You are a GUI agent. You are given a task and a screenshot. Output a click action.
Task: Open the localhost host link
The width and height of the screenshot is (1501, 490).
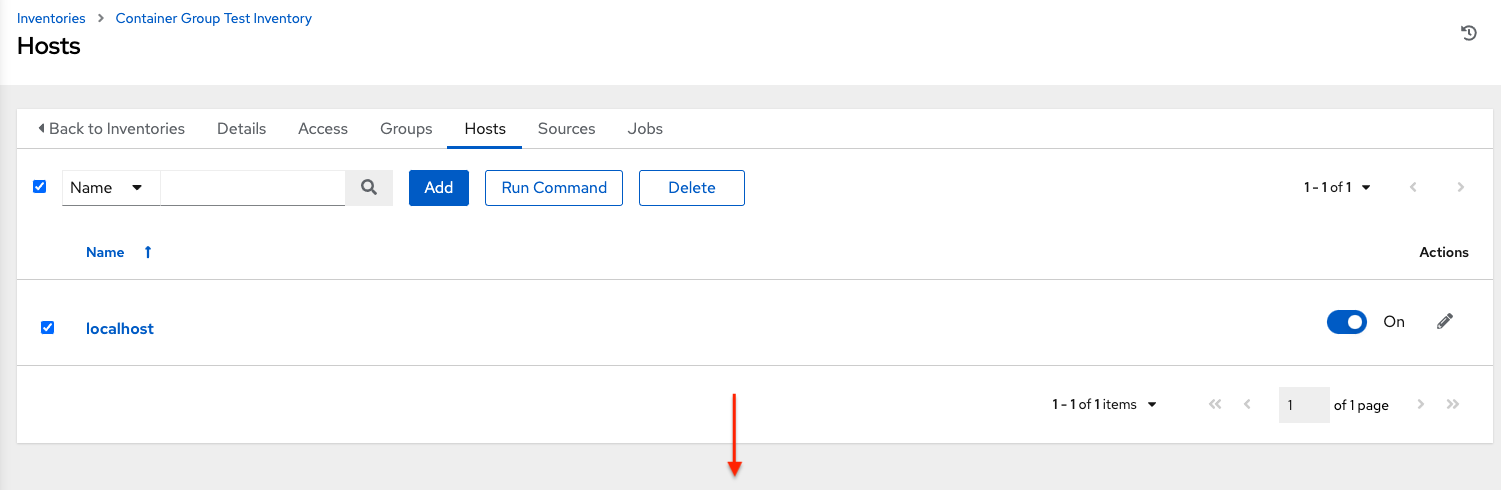[x=120, y=328]
